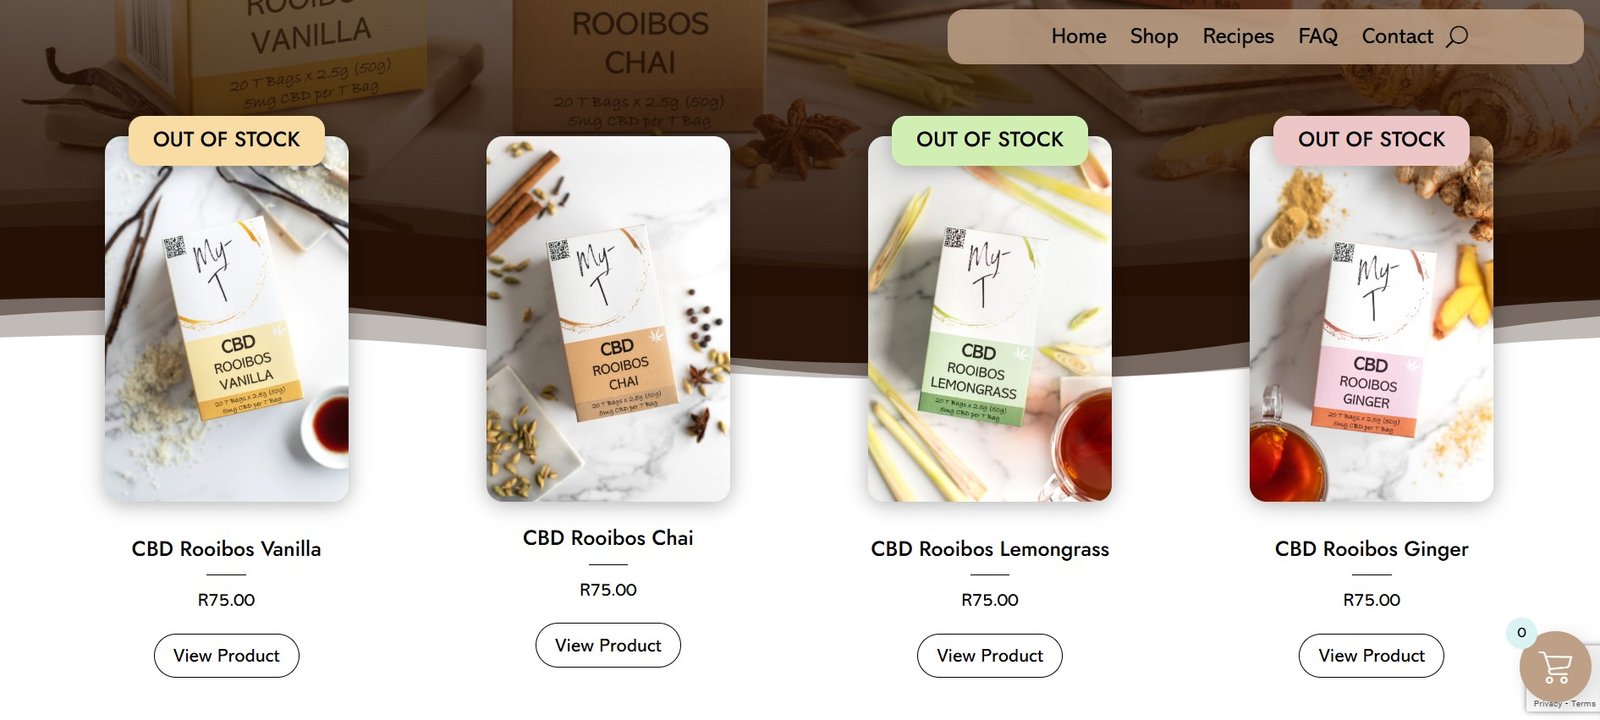Open the CBD Rooibos Vanilla product image
The width and height of the screenshot is (1600, 720).
click(x=227, y=319)
